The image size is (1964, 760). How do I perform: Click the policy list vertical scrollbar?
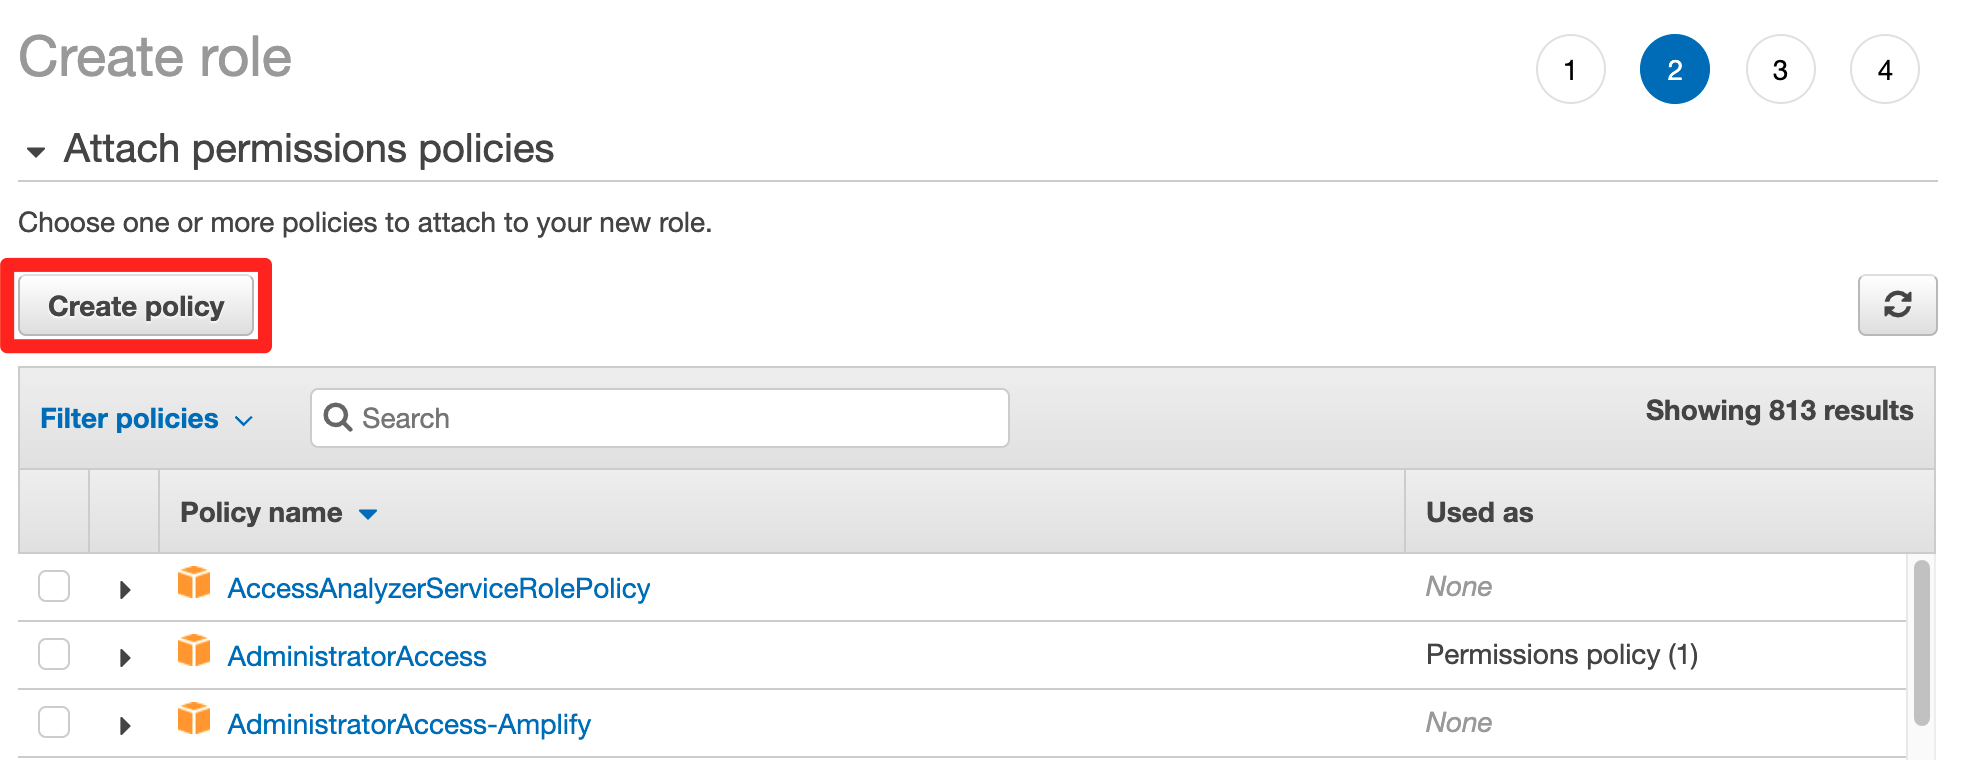tap(1921, 642)
